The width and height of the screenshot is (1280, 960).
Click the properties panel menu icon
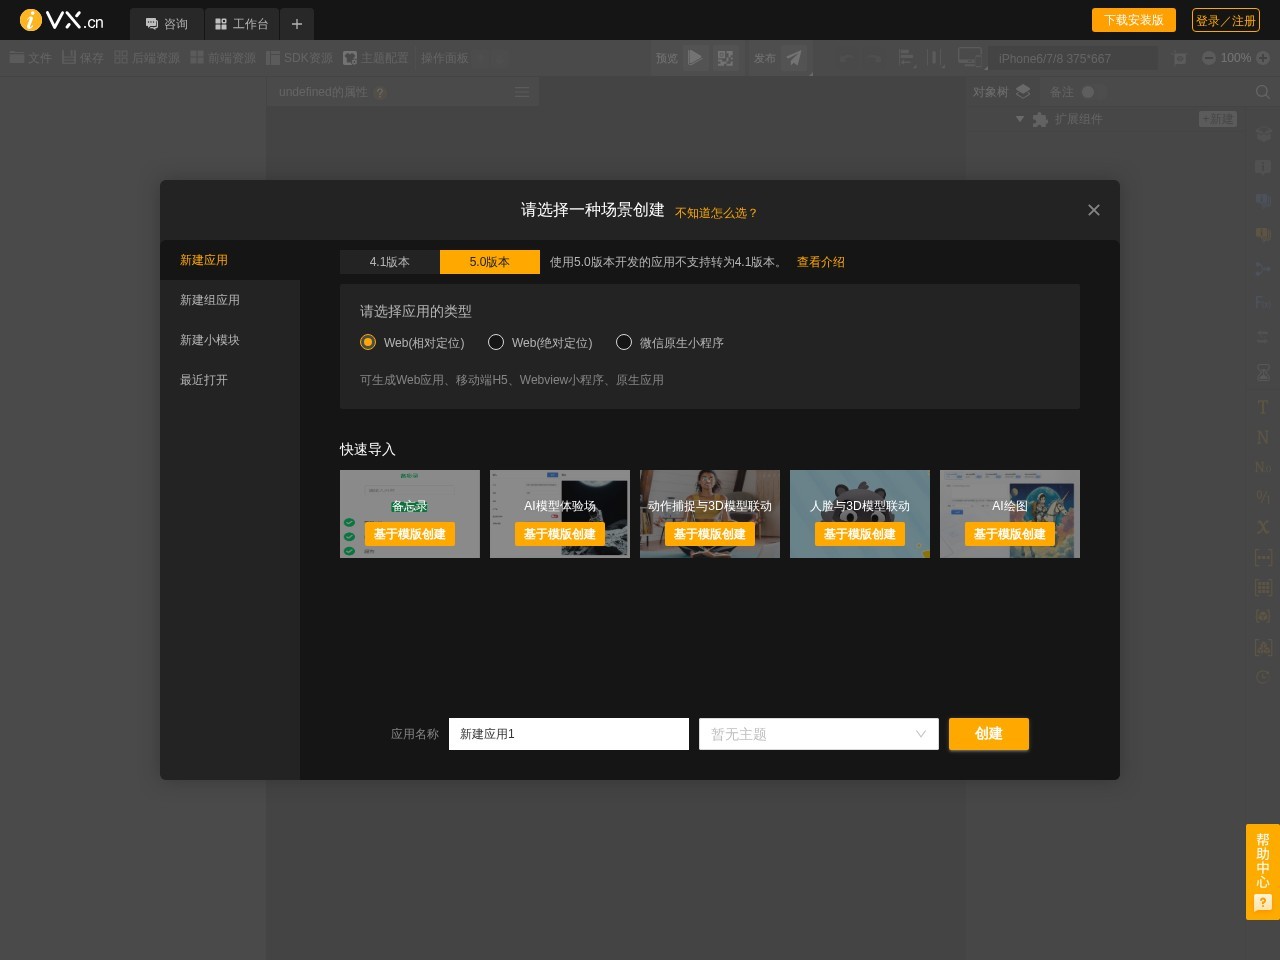(x=522, y=92)
